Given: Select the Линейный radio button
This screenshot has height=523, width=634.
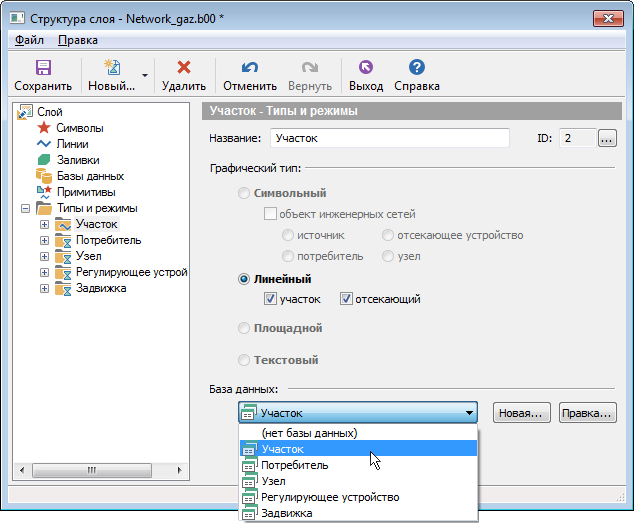Looking at the screenshot, I should point(244,279).
